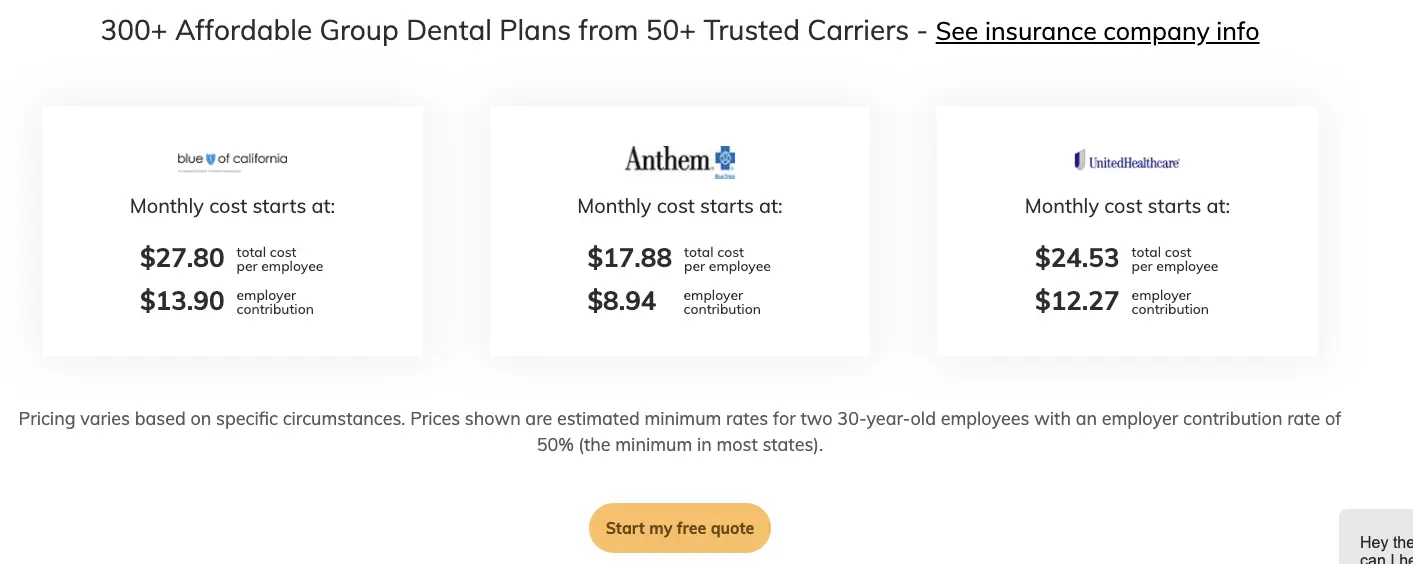Click "Monthly cost starts at" in Blue Shield card
Screen dimensions: 1413x564
(x=232, y=207)
